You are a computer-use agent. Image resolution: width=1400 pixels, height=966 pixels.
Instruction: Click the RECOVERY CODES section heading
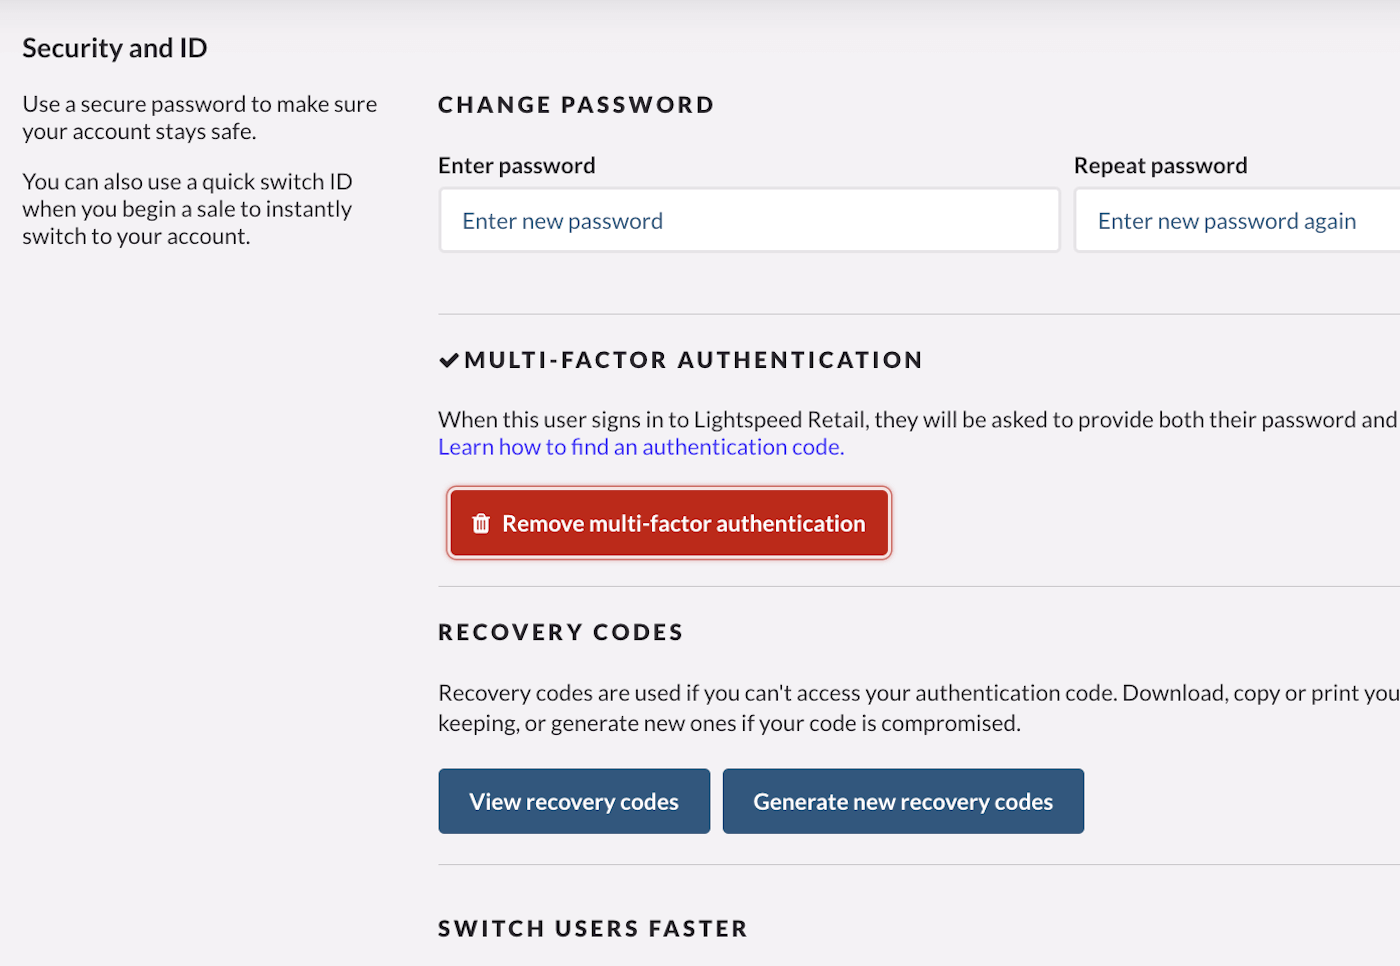coord(560,632)
